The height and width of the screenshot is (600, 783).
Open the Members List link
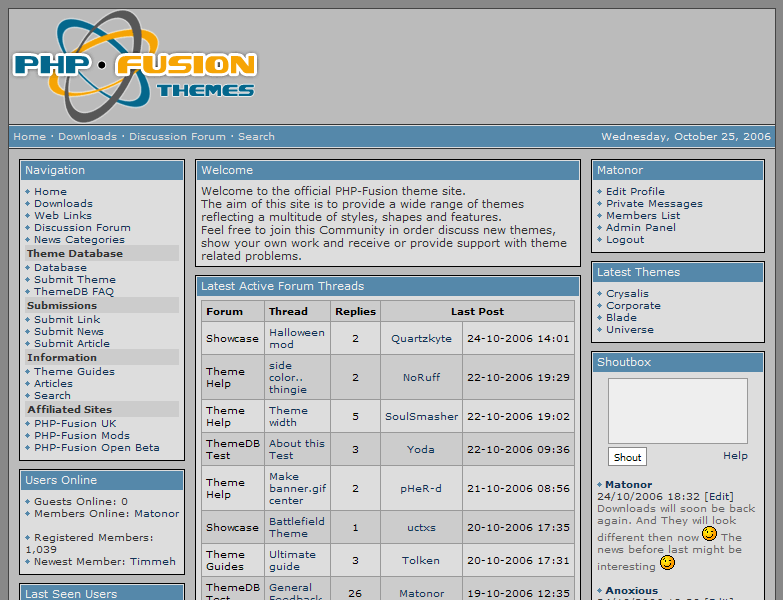[x=643, y=216]
